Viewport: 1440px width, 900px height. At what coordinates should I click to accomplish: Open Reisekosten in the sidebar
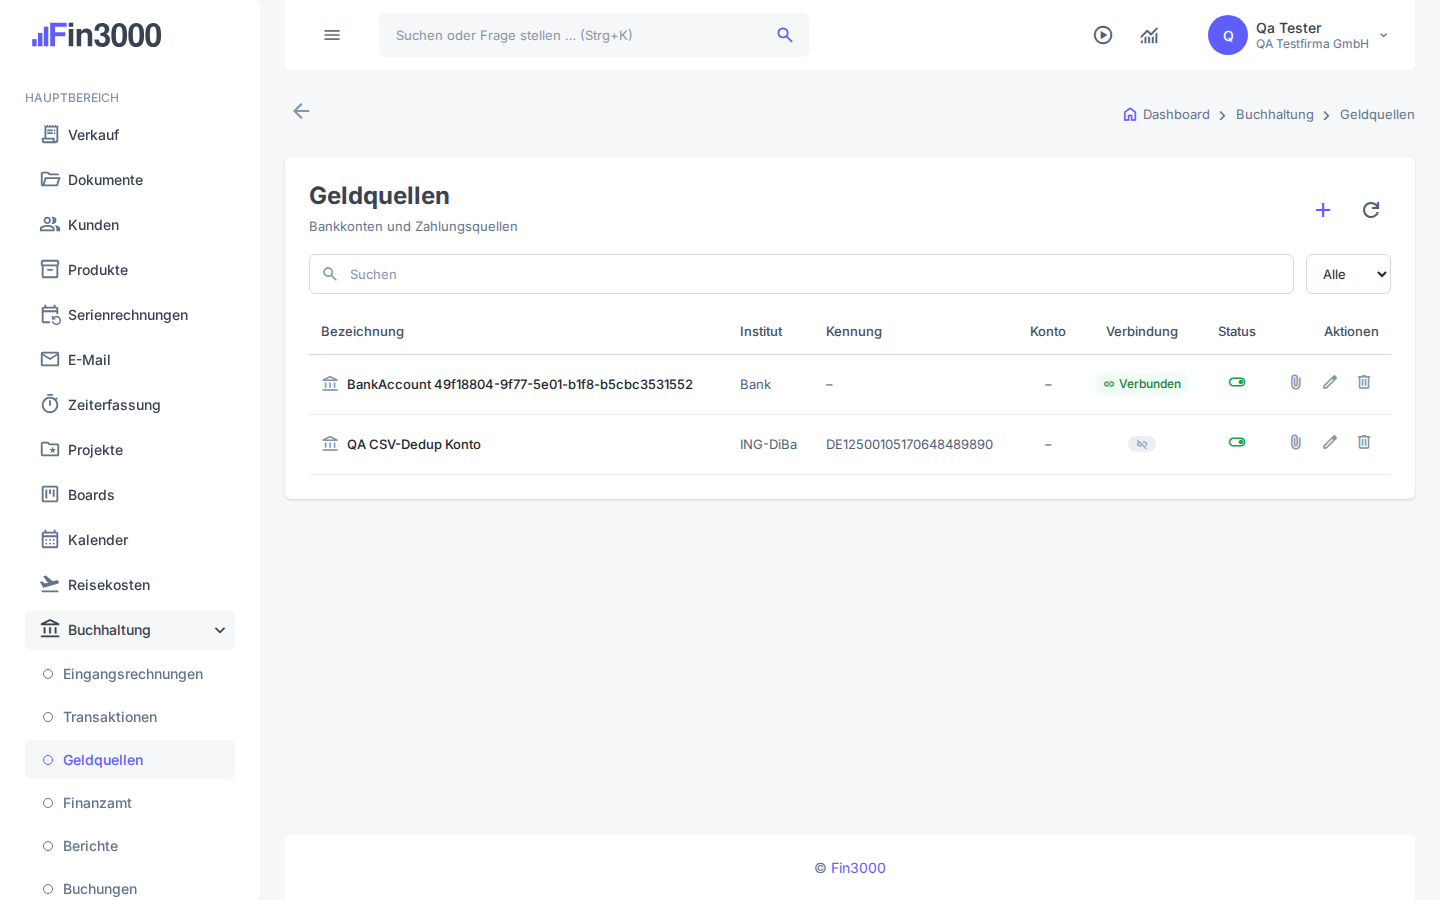click(x=130, y=585)
